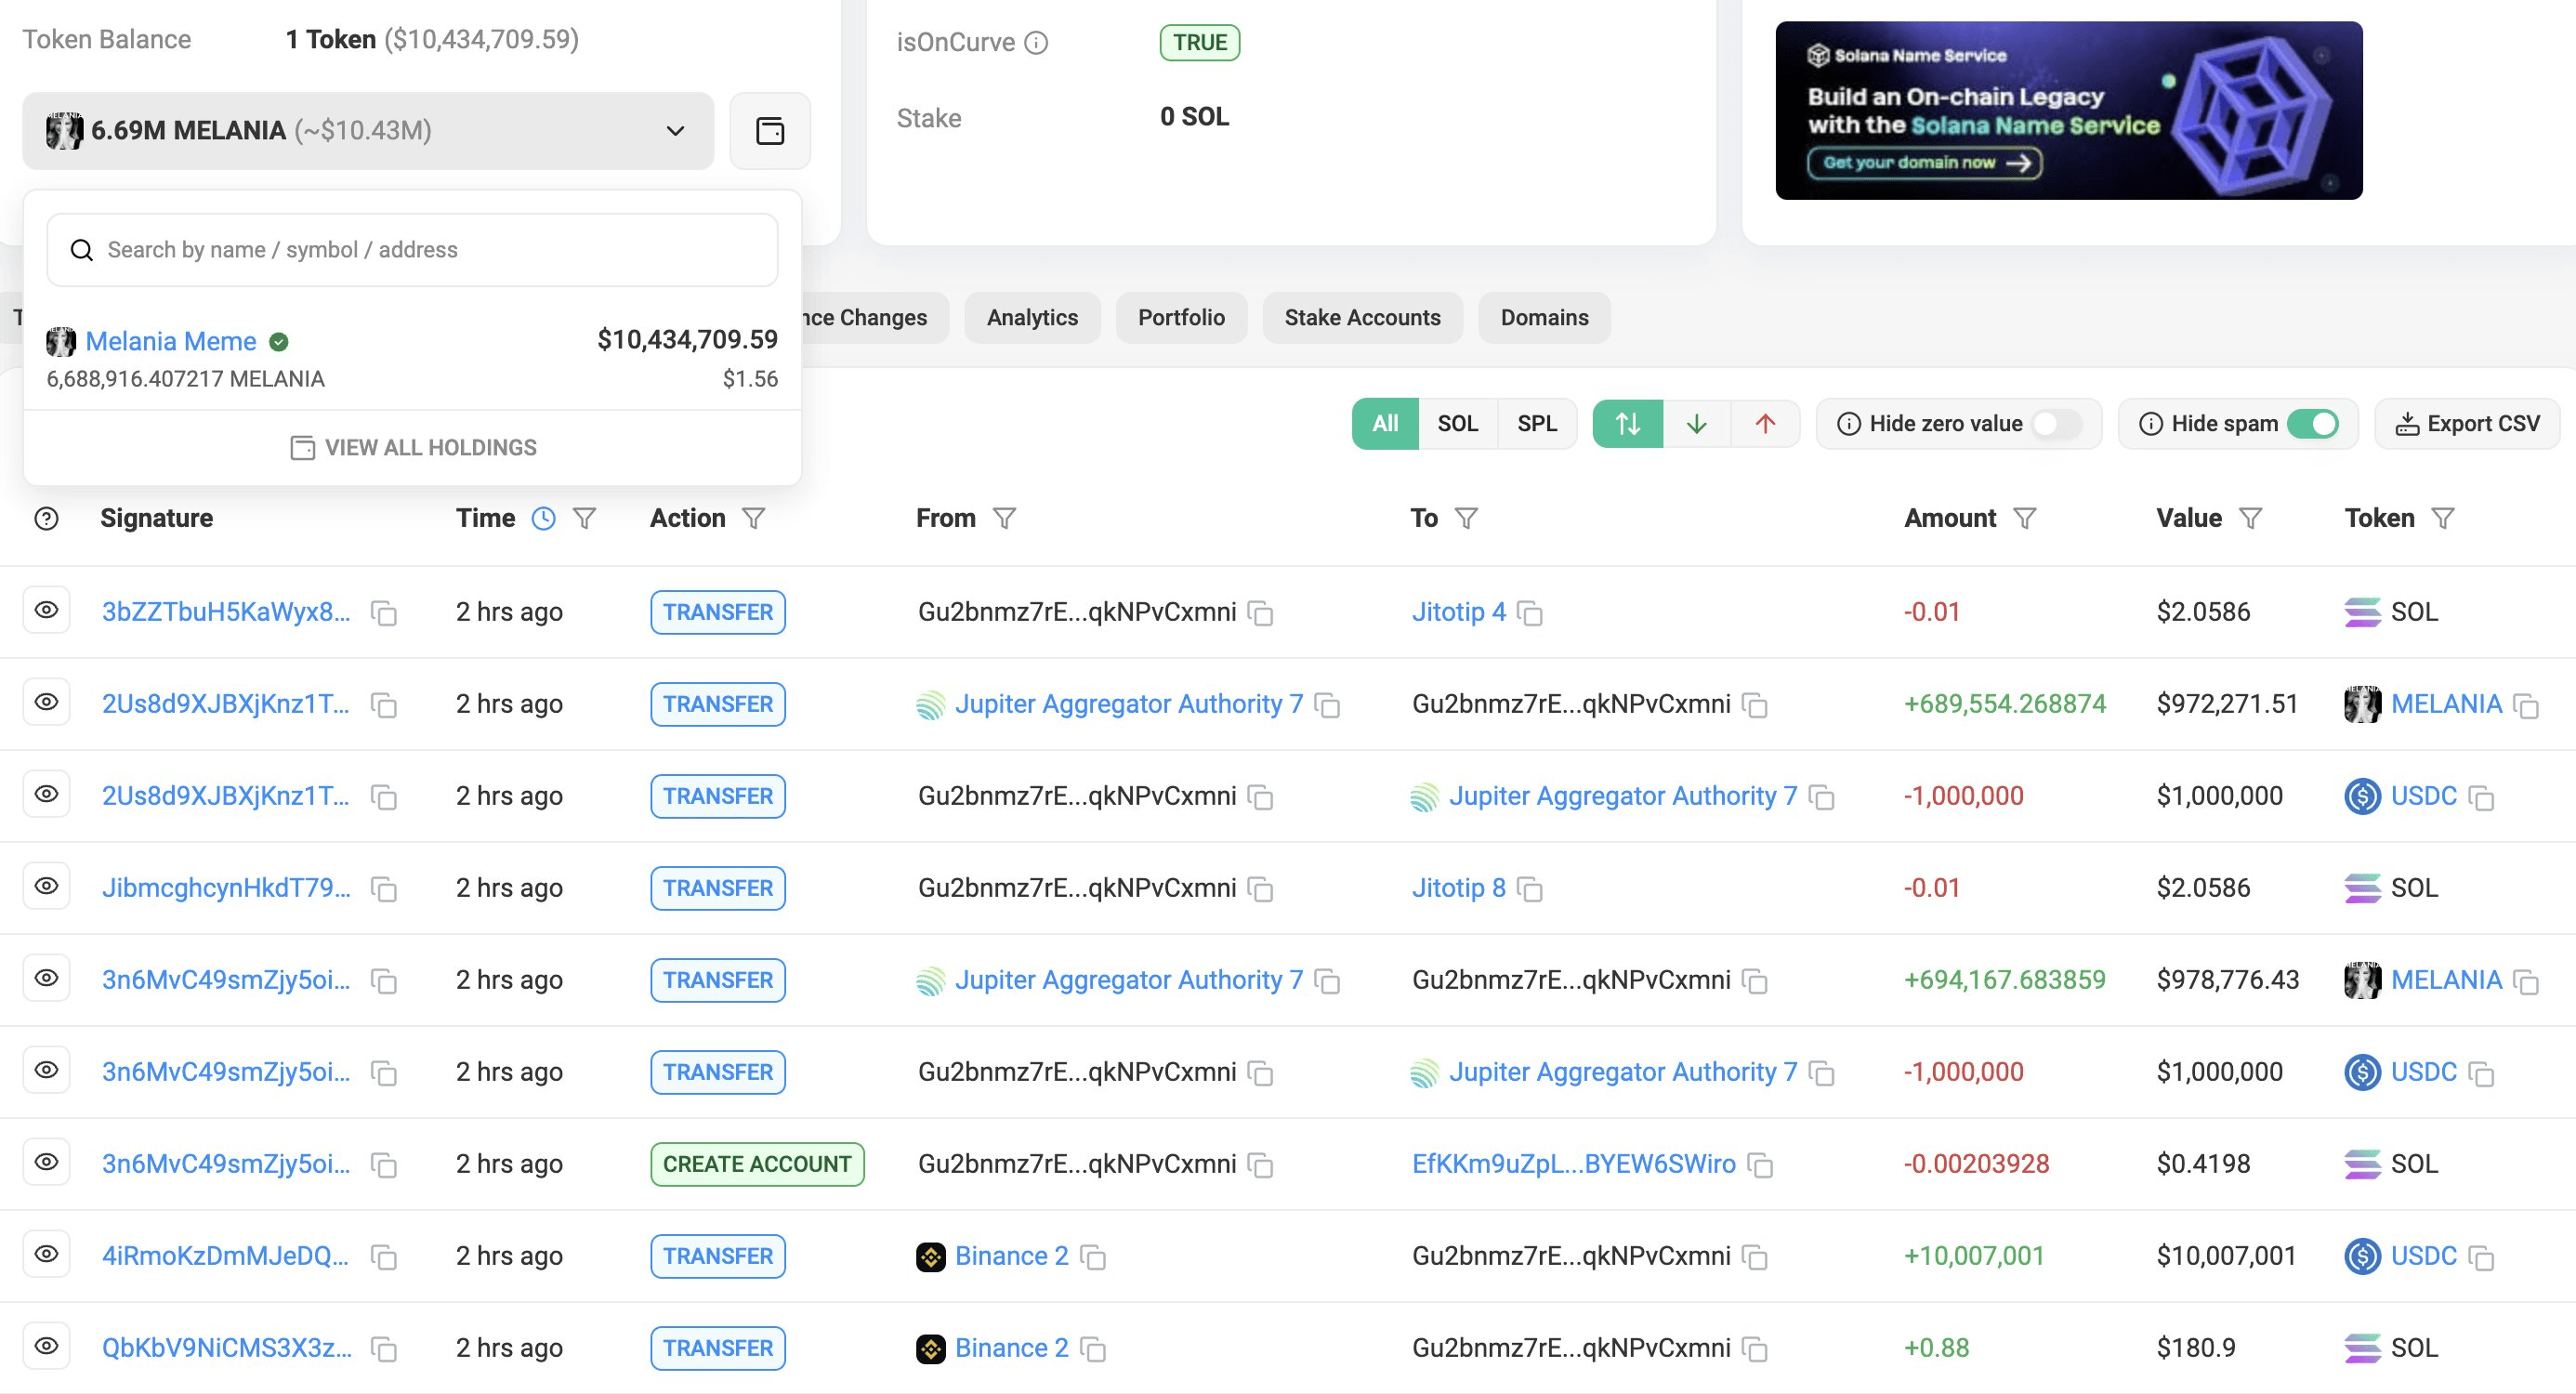Click the filter icon on the Action column
Screen dimensions: 2576x1394
(x=752, y=518)
